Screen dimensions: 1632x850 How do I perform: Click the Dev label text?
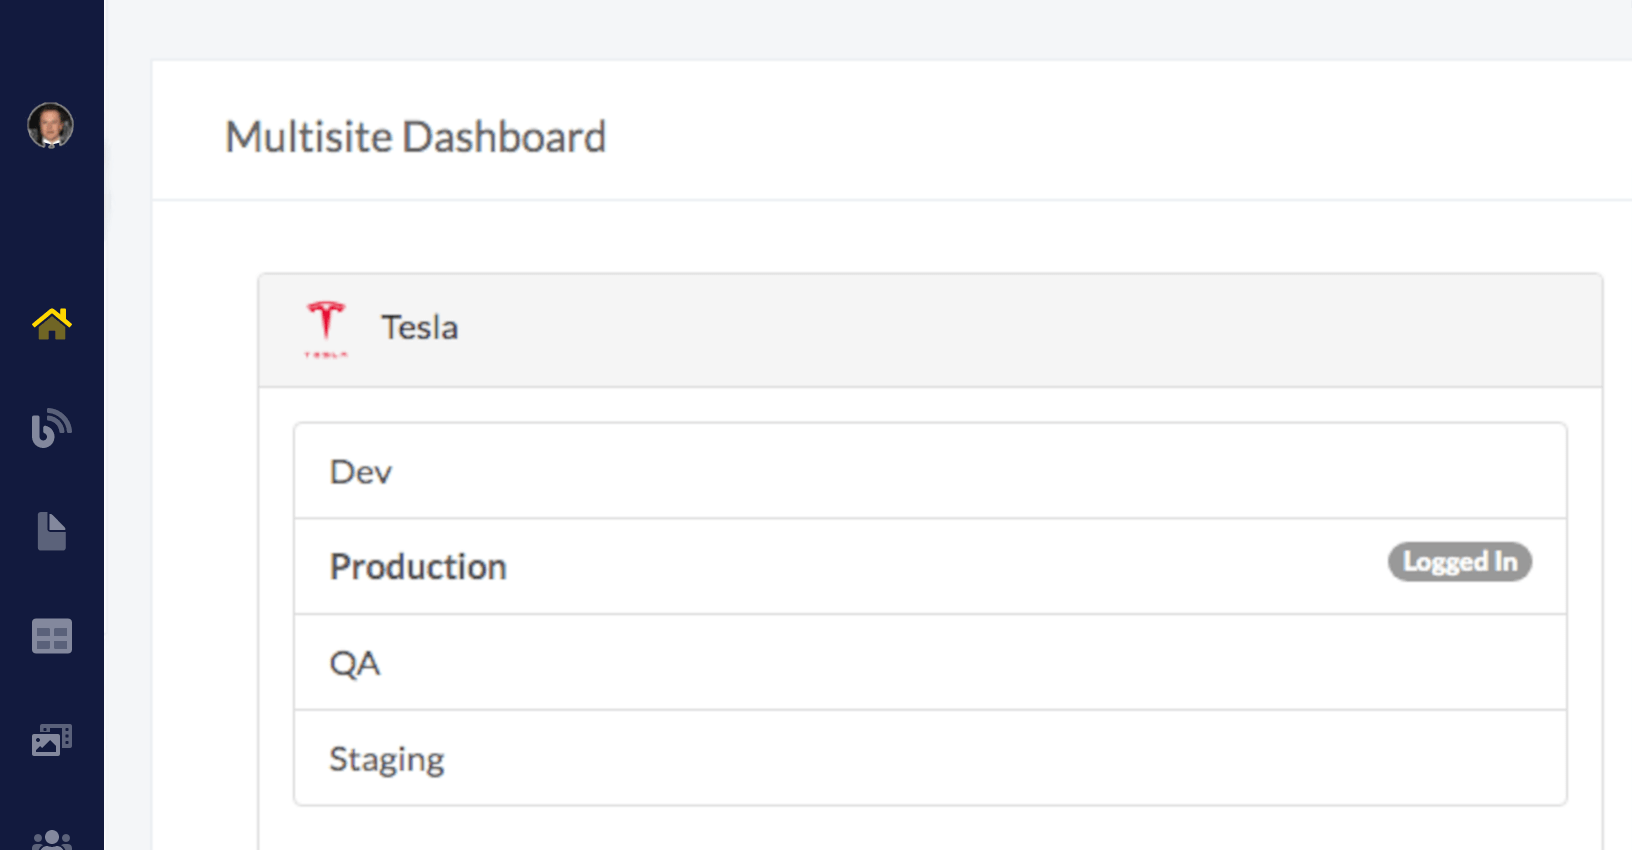point(361,472)
